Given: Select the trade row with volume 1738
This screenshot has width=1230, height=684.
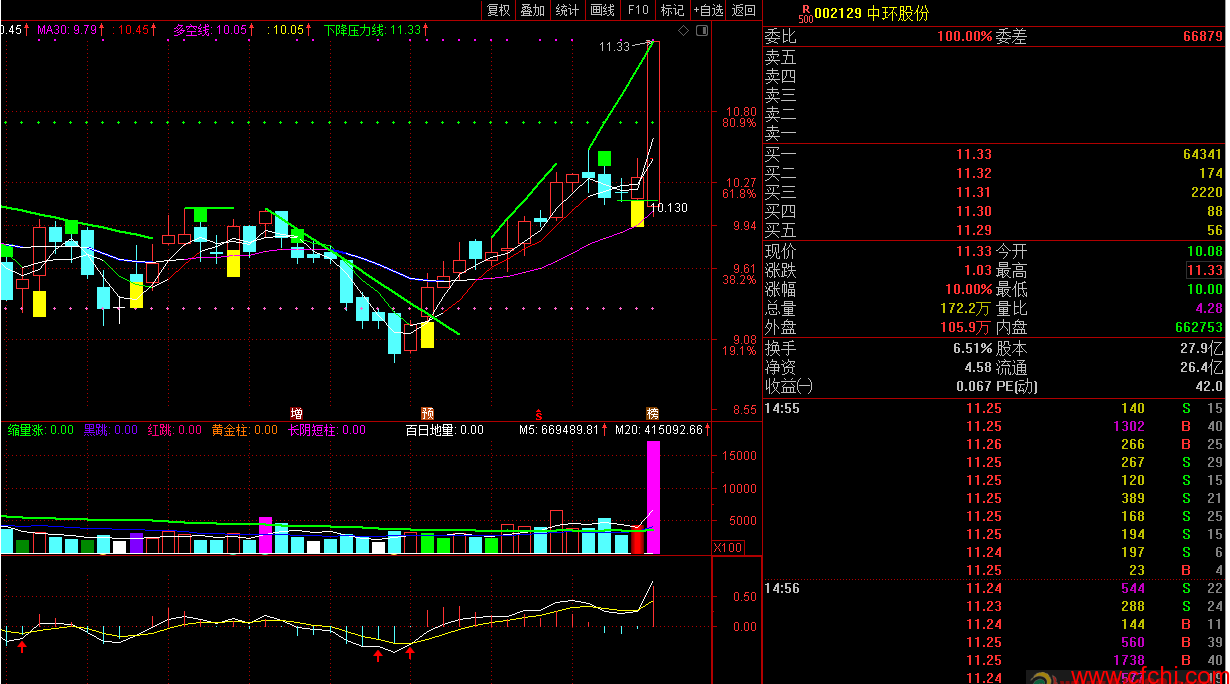Looking at the screenshot, I should 994,660.
